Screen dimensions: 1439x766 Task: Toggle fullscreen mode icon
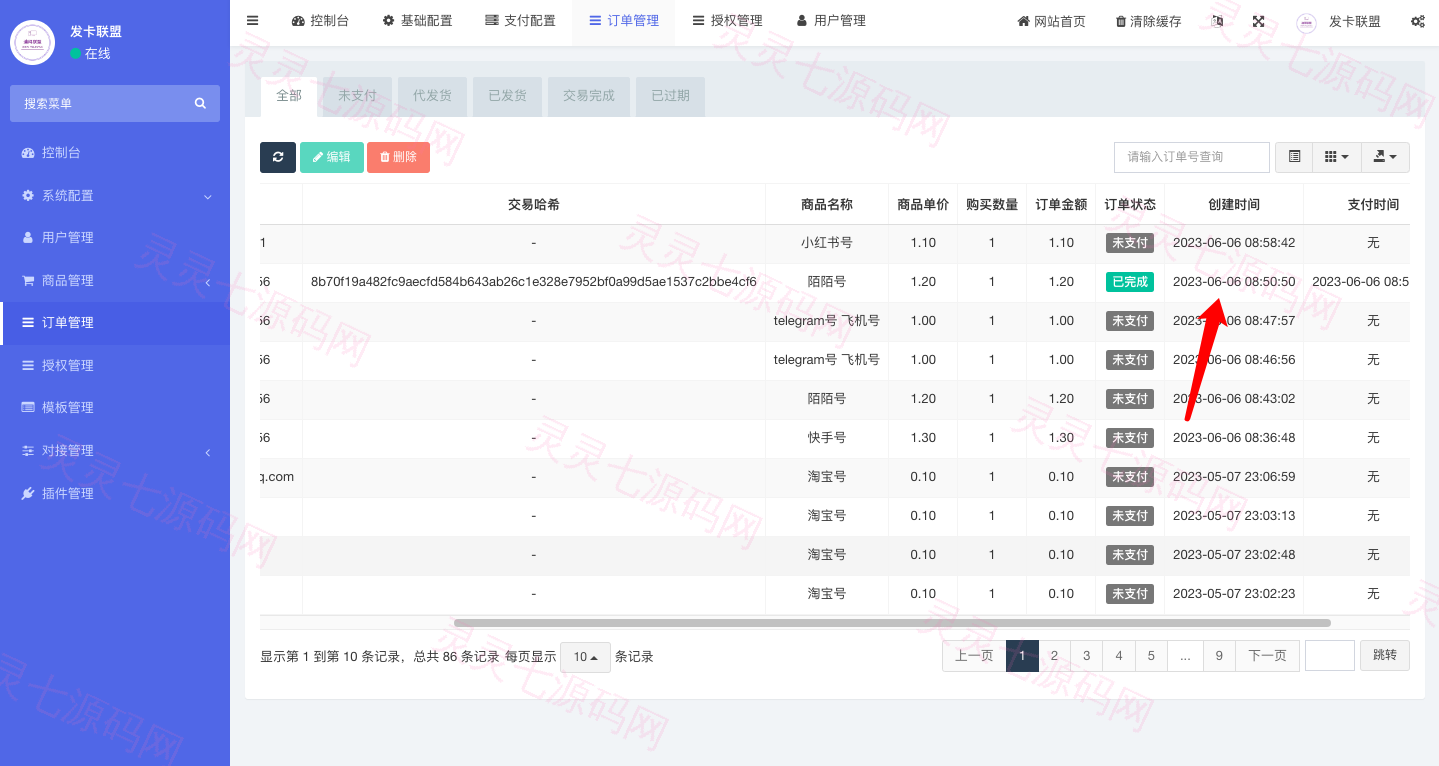pos(1258,21)
